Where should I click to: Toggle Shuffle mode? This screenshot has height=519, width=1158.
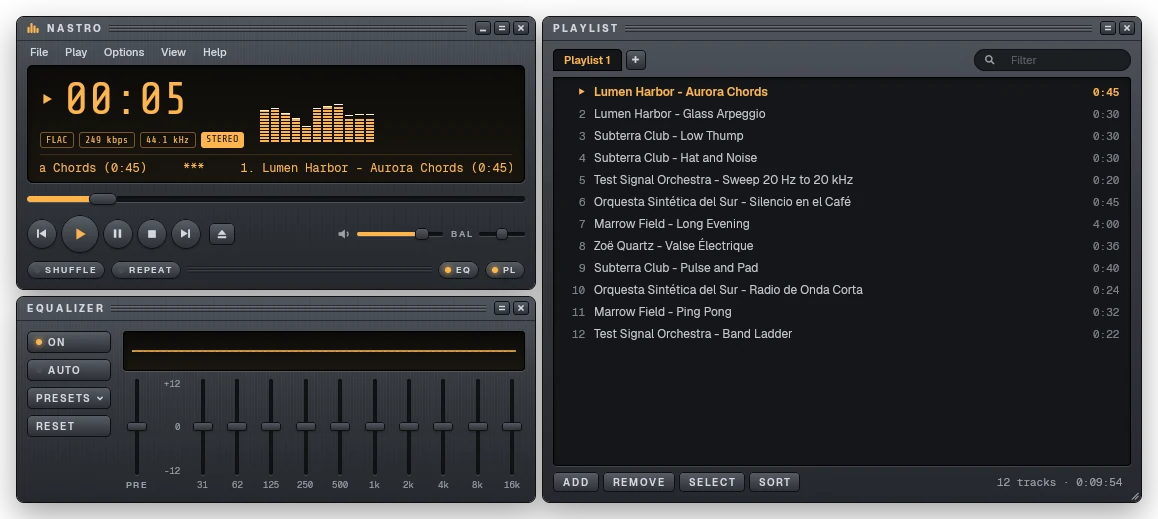66,270
